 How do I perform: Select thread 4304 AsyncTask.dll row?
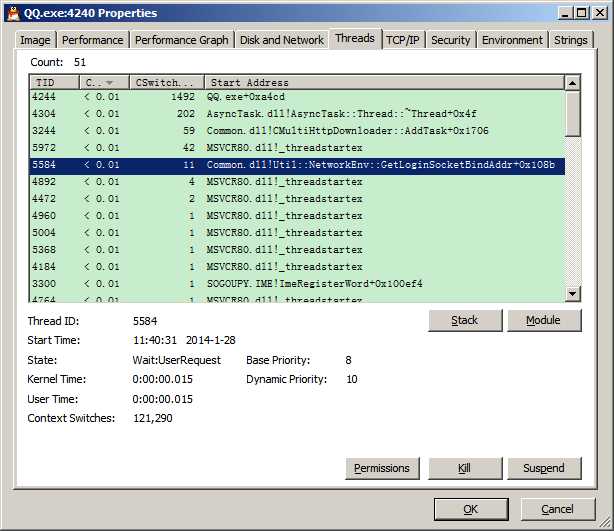point(297,114)
